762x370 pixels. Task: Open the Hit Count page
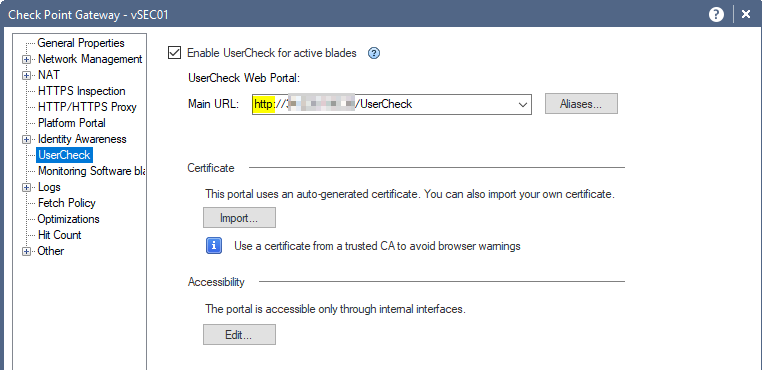pos(59,235)
